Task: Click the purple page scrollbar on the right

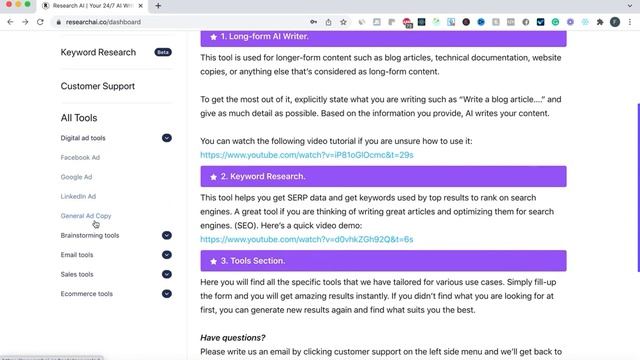Action: coord(638,188)
